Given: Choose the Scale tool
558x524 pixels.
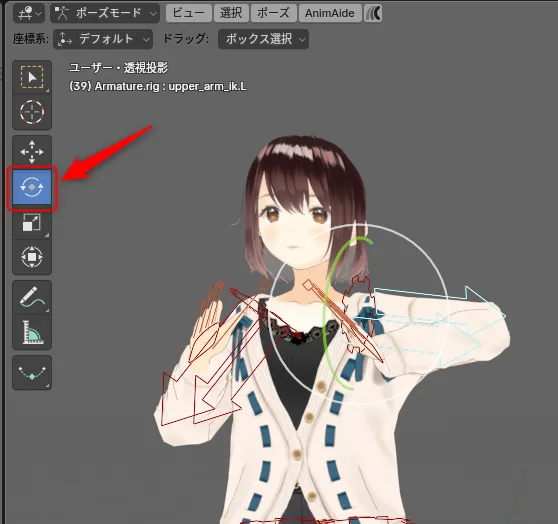Looking at the screenshot, I should (32, 222).
